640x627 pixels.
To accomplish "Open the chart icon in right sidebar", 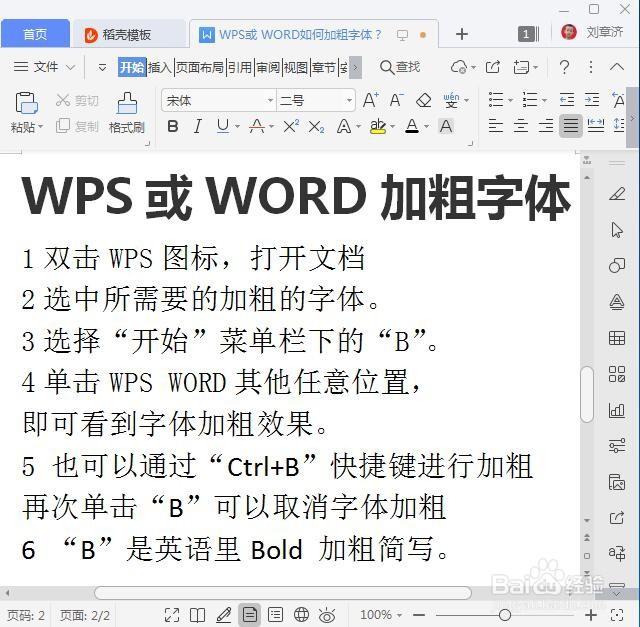I will [x=617, y=410].
